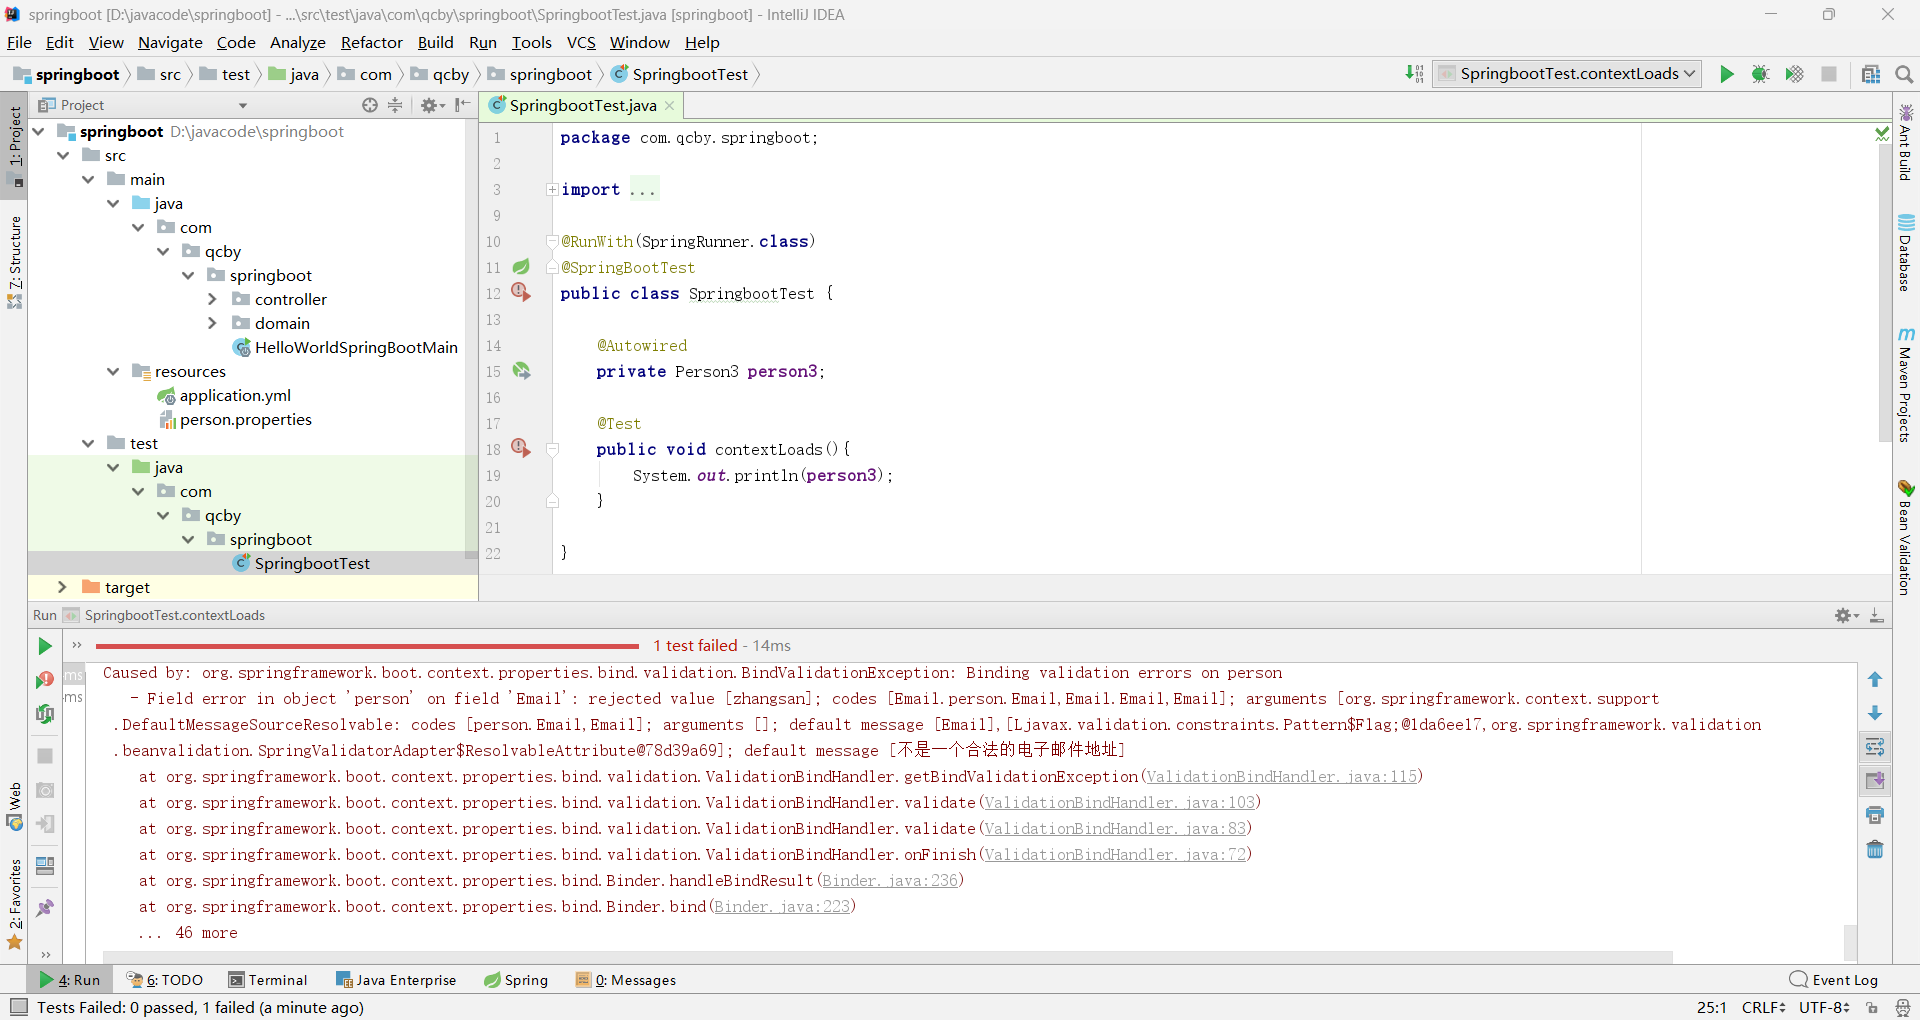Run SpringbootTest.contextLoads from the top toolbar
Screen dimensions: 1920x1020
tap(1726, 74)
